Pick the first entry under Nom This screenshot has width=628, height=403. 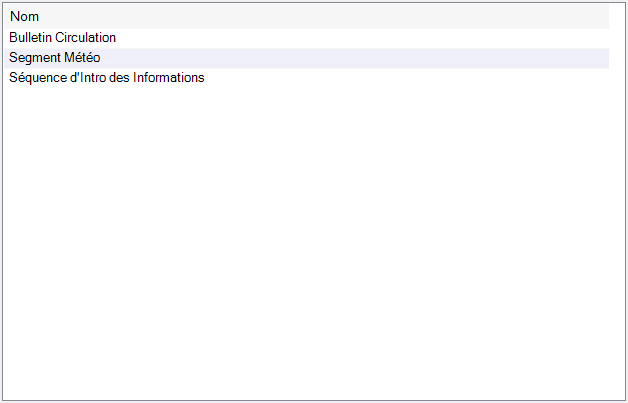click(x=307, y=38)
